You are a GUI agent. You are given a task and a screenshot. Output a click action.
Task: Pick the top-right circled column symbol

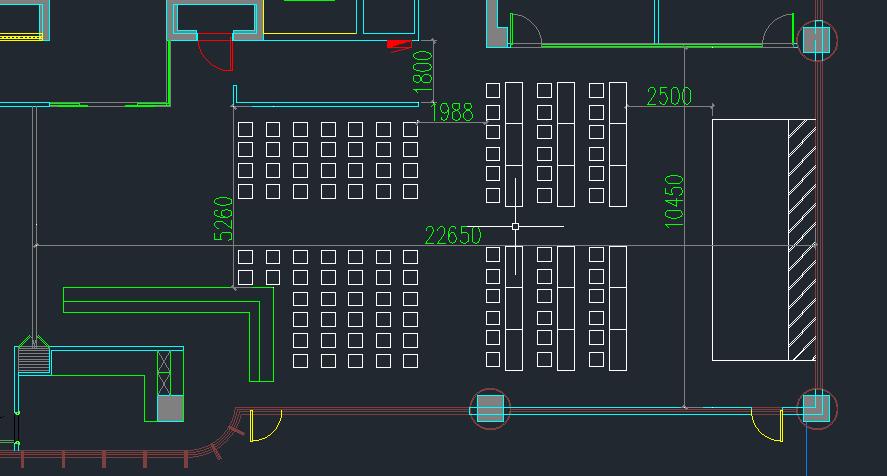click(817, 40)
